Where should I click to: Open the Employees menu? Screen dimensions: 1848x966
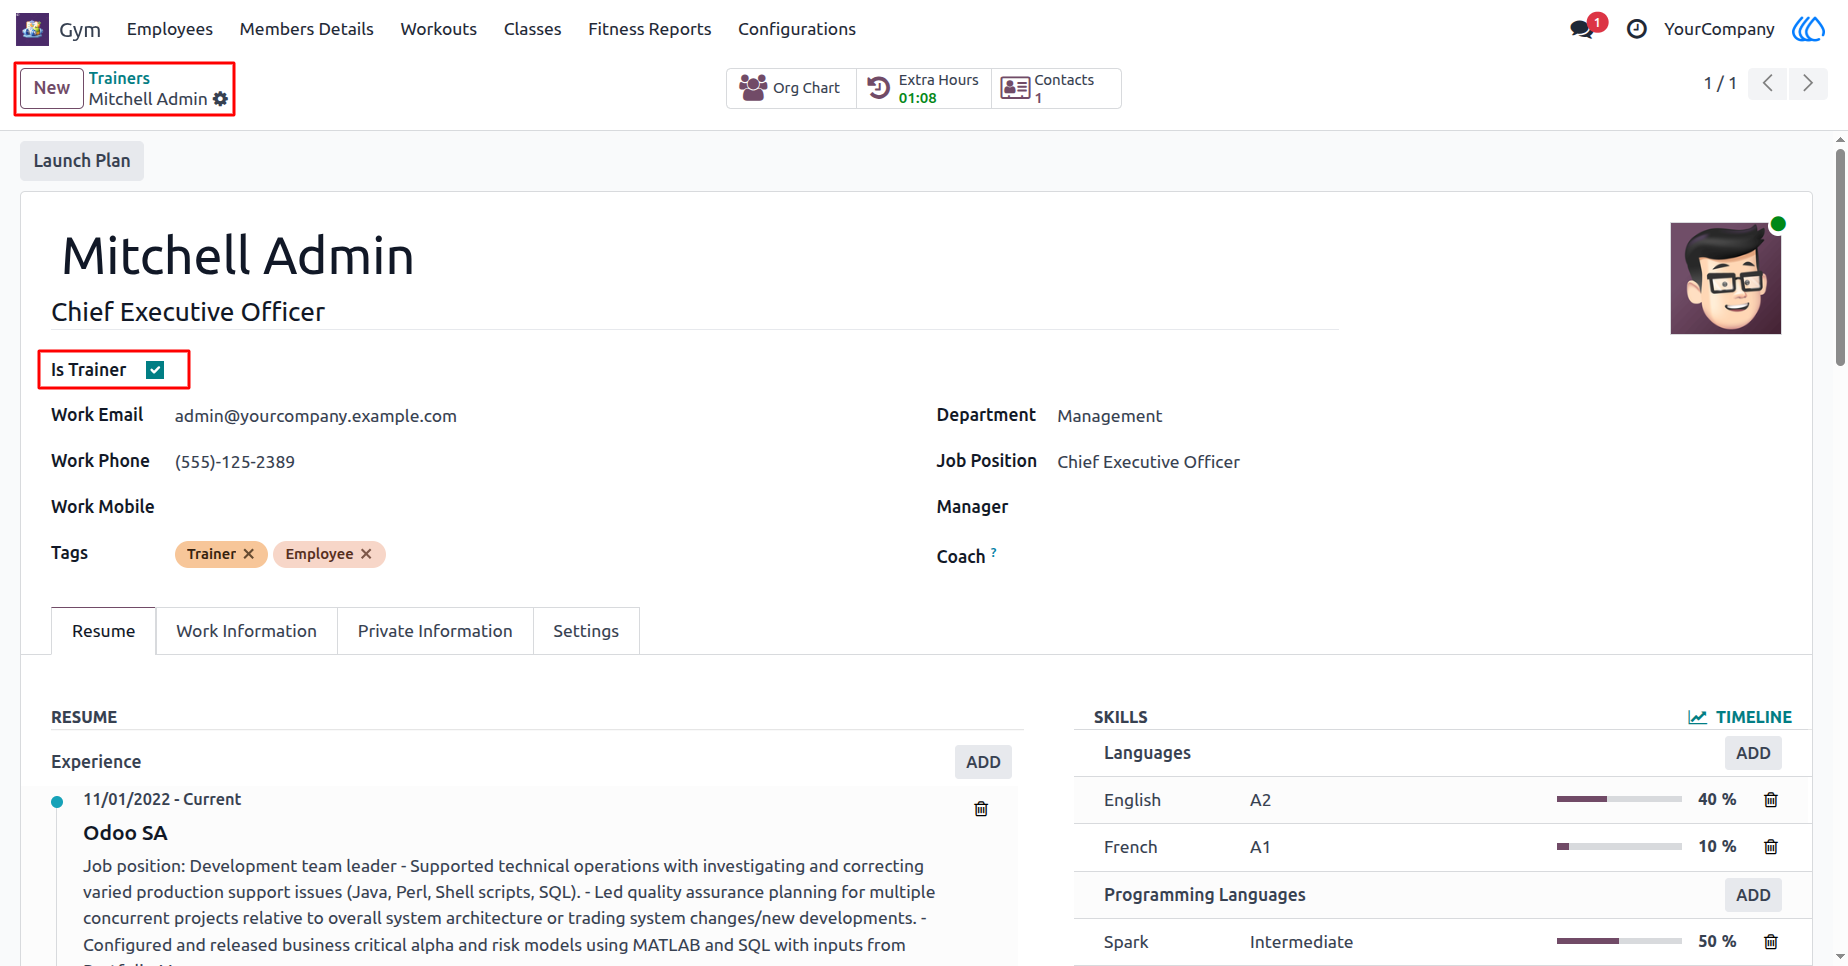click(170, 29)
